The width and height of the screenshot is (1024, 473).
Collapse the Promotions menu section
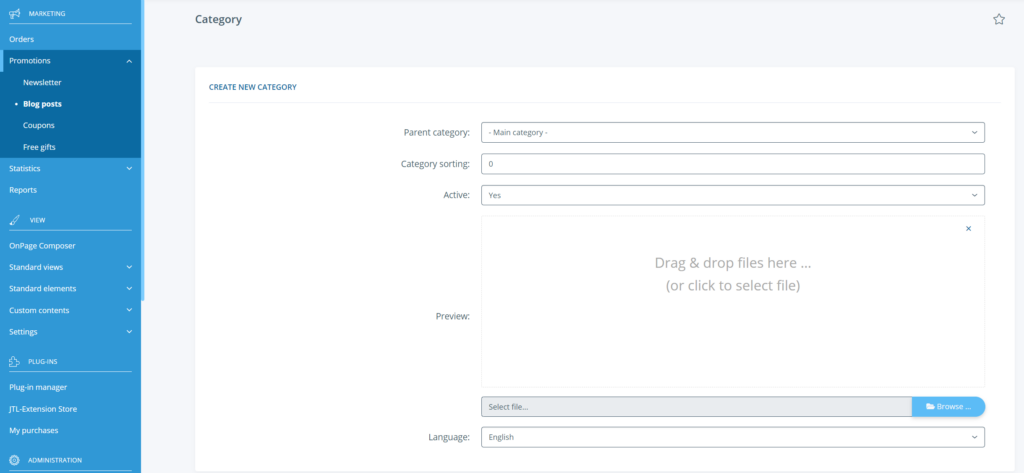pos(129,61)
